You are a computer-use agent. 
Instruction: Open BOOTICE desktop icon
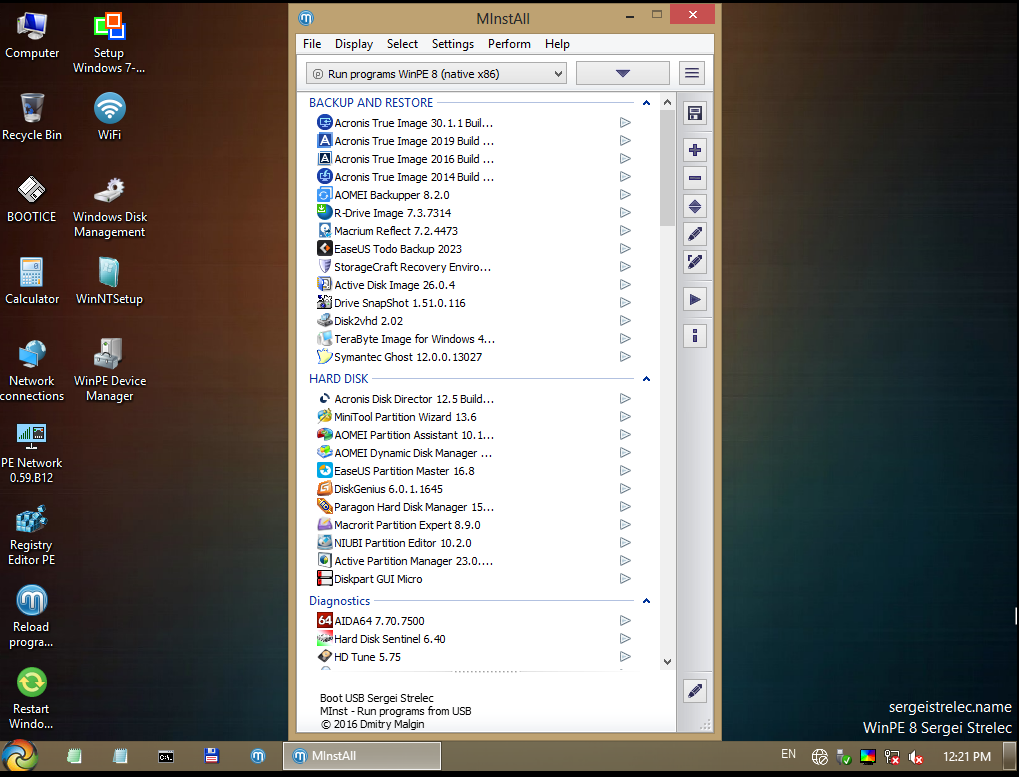coord(31,192)
